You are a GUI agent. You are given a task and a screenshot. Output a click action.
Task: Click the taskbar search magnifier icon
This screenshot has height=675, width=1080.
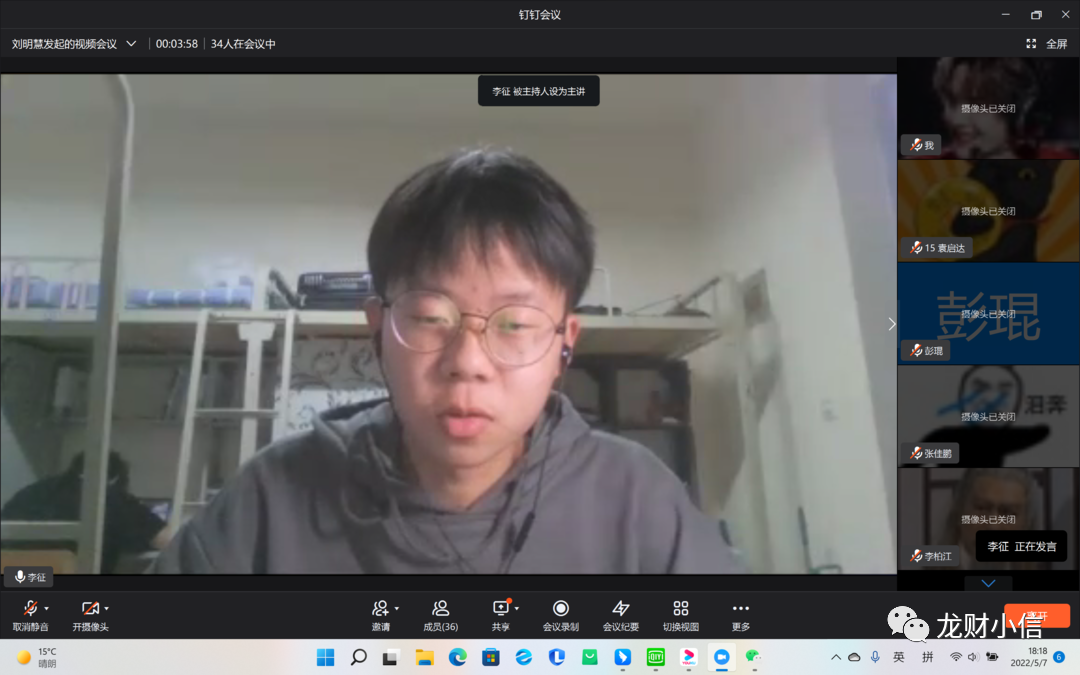(358, 657)
